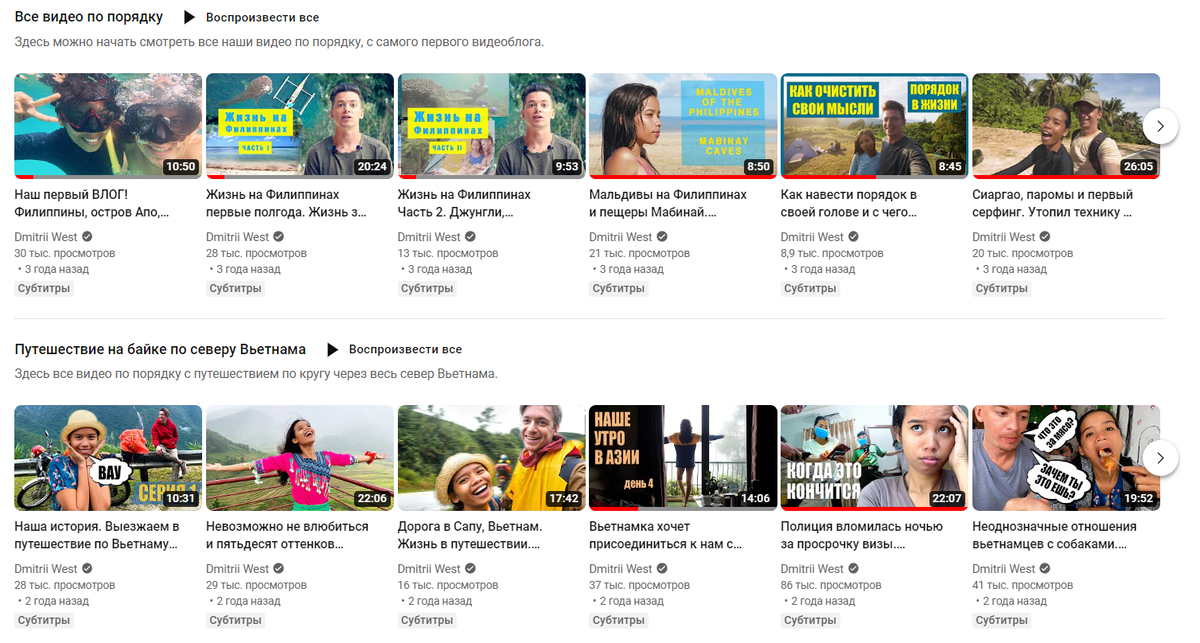Click title 'Жизнь на Филиппинах Часть 2. Джунгли'

click(465, 203)
